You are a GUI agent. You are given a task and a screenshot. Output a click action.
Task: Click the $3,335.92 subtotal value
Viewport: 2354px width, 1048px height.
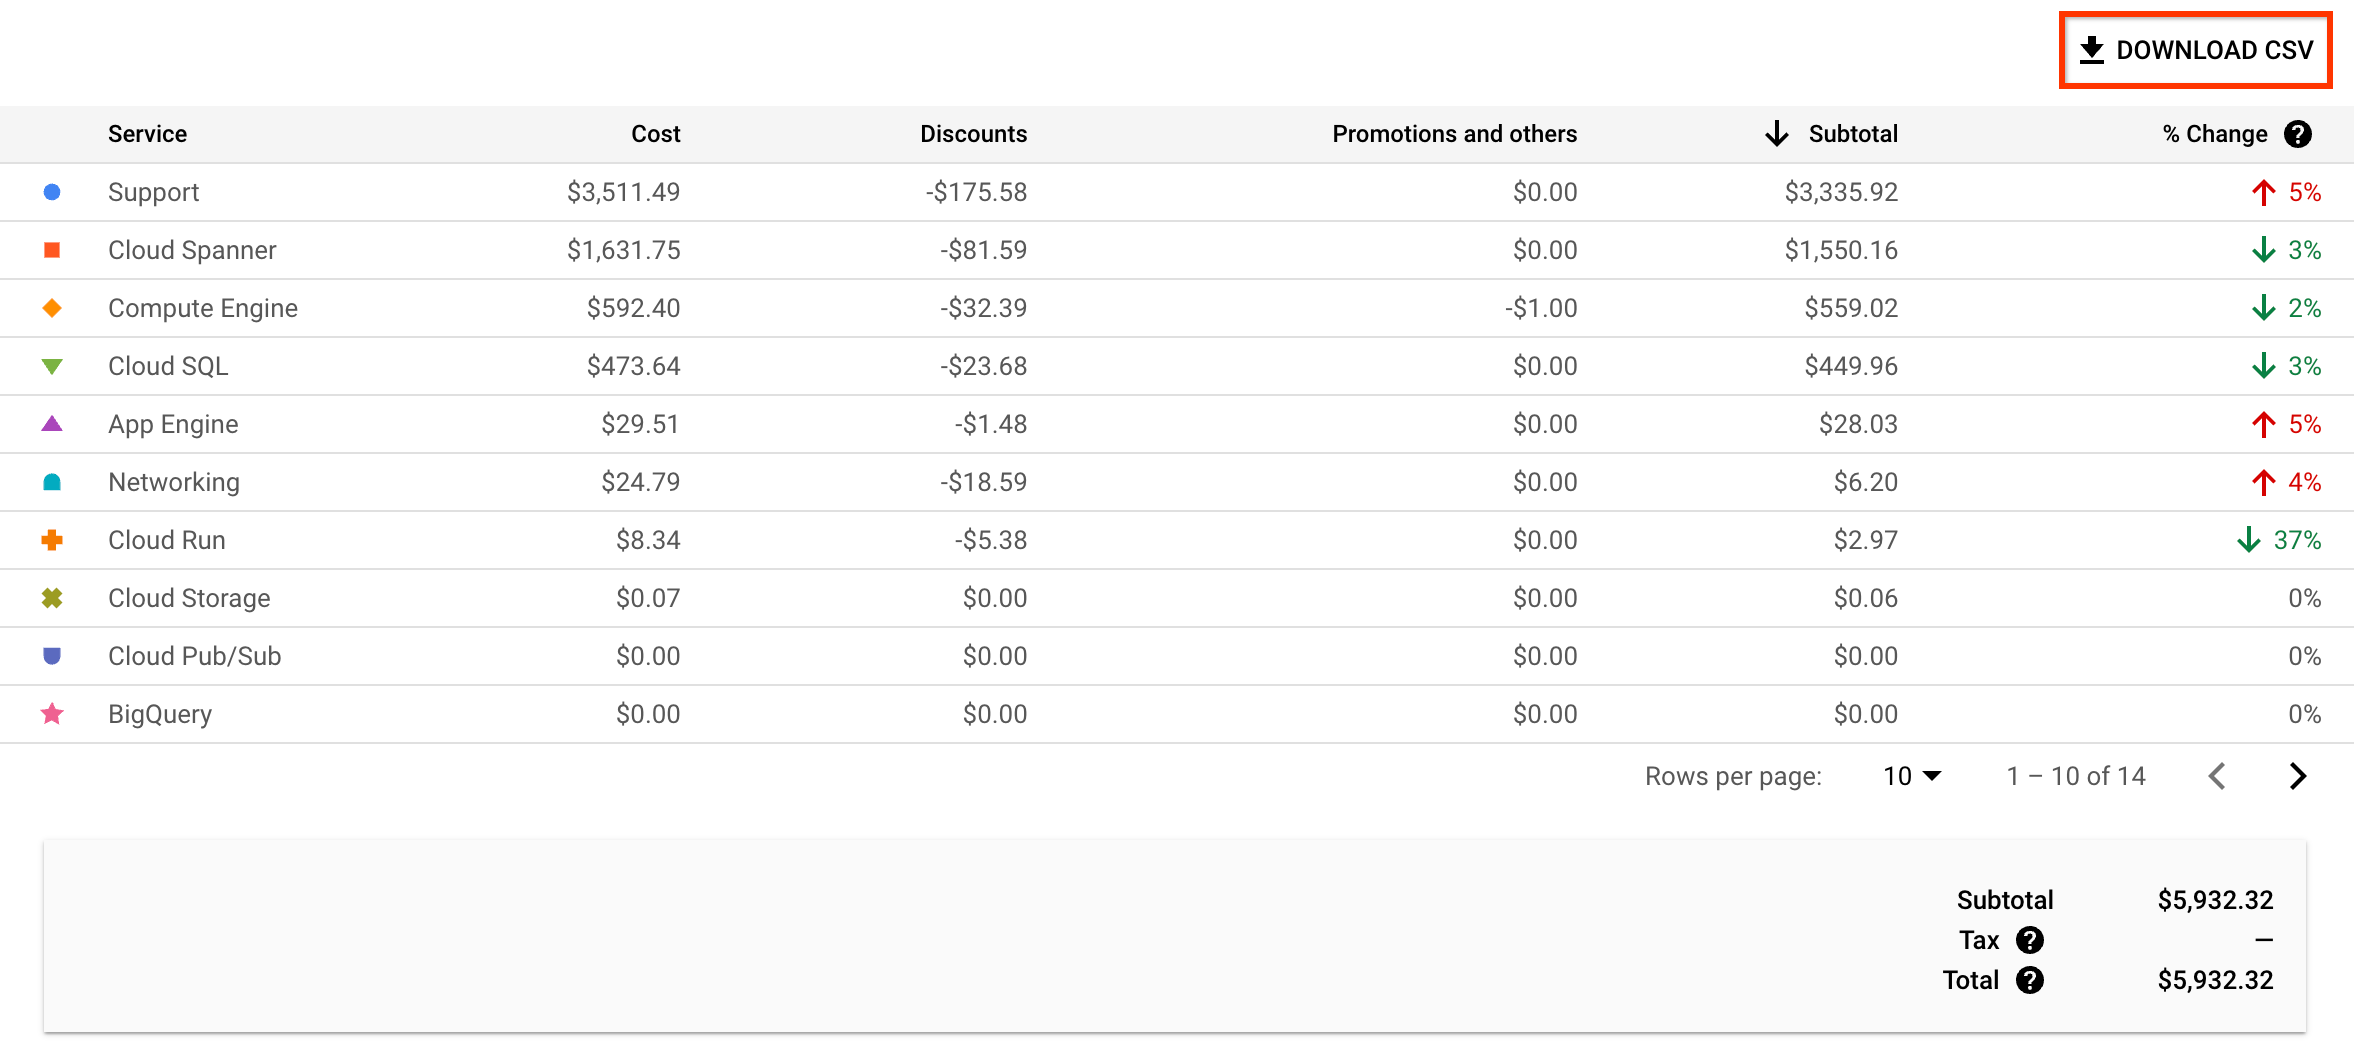click(x=1841, y=192)
